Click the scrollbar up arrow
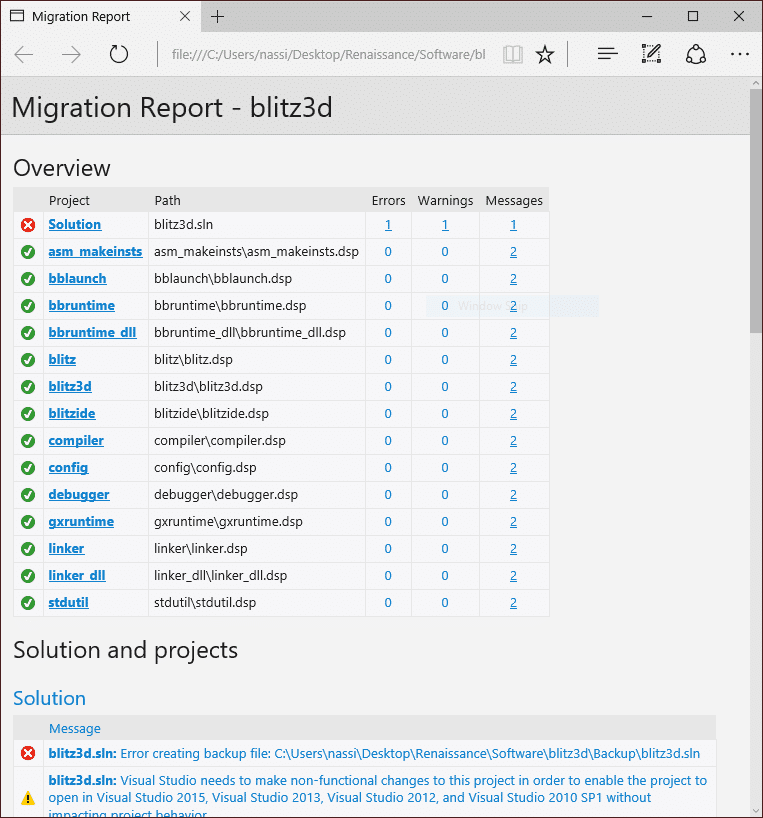The width and height of the screenshot is (763, 818). (x=756, y=83)
